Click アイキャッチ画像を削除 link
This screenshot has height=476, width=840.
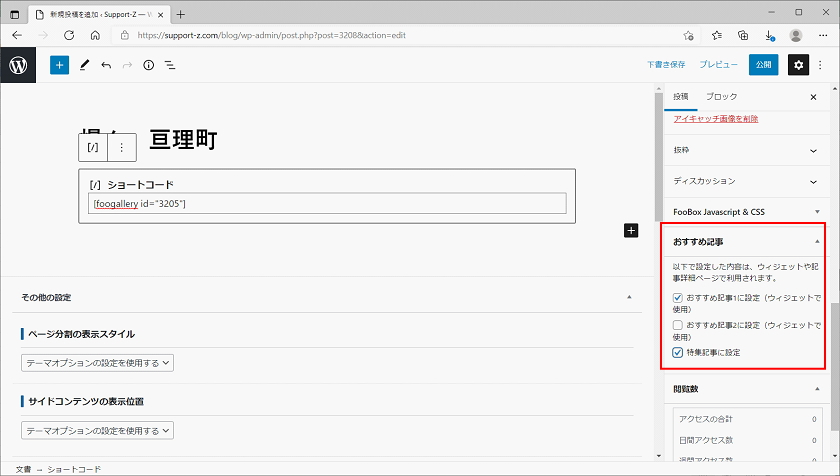(x=716, y=119)
